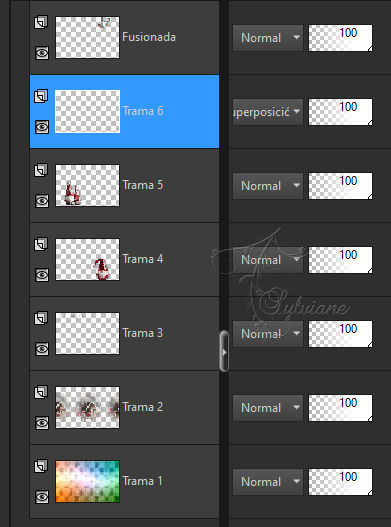Open blend mode dropdown for Trama 6
Viewport: 391px width, 527px height.
pyautogui.click(x=268, y=112)
